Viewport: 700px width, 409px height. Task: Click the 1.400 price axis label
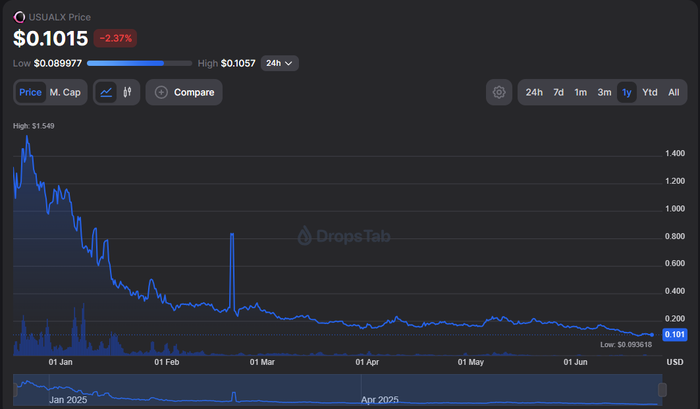(675, 154)
